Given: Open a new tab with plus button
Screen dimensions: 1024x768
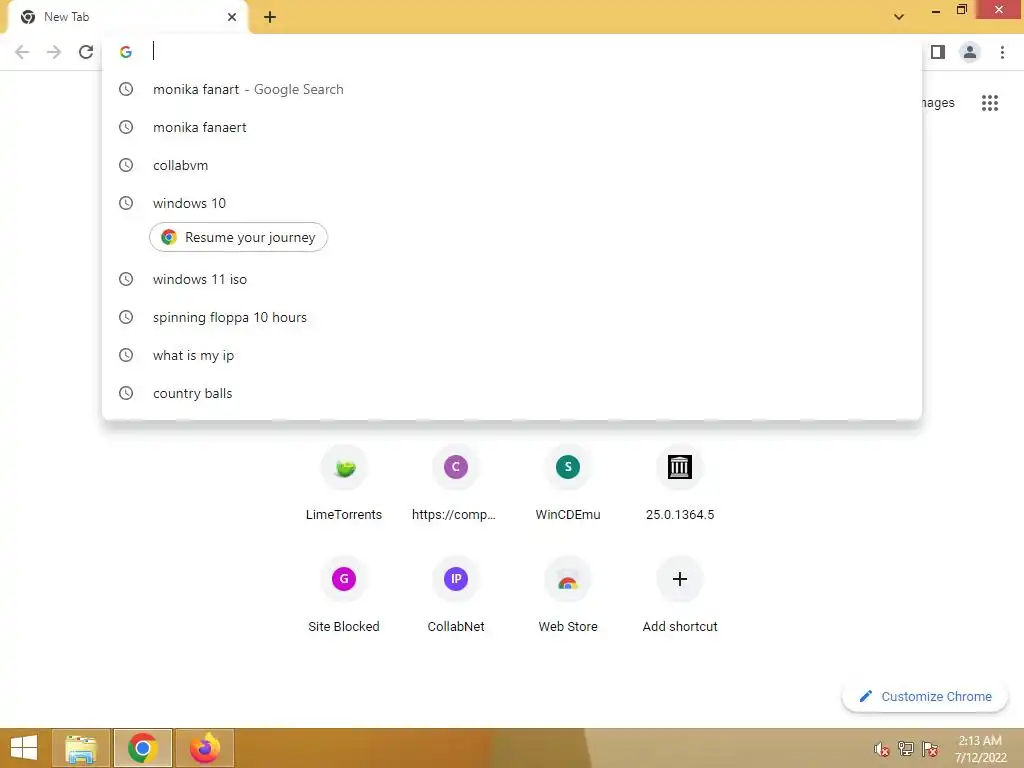Looking at the screenshot, I should pyautogui.click(x=270, y=18).
